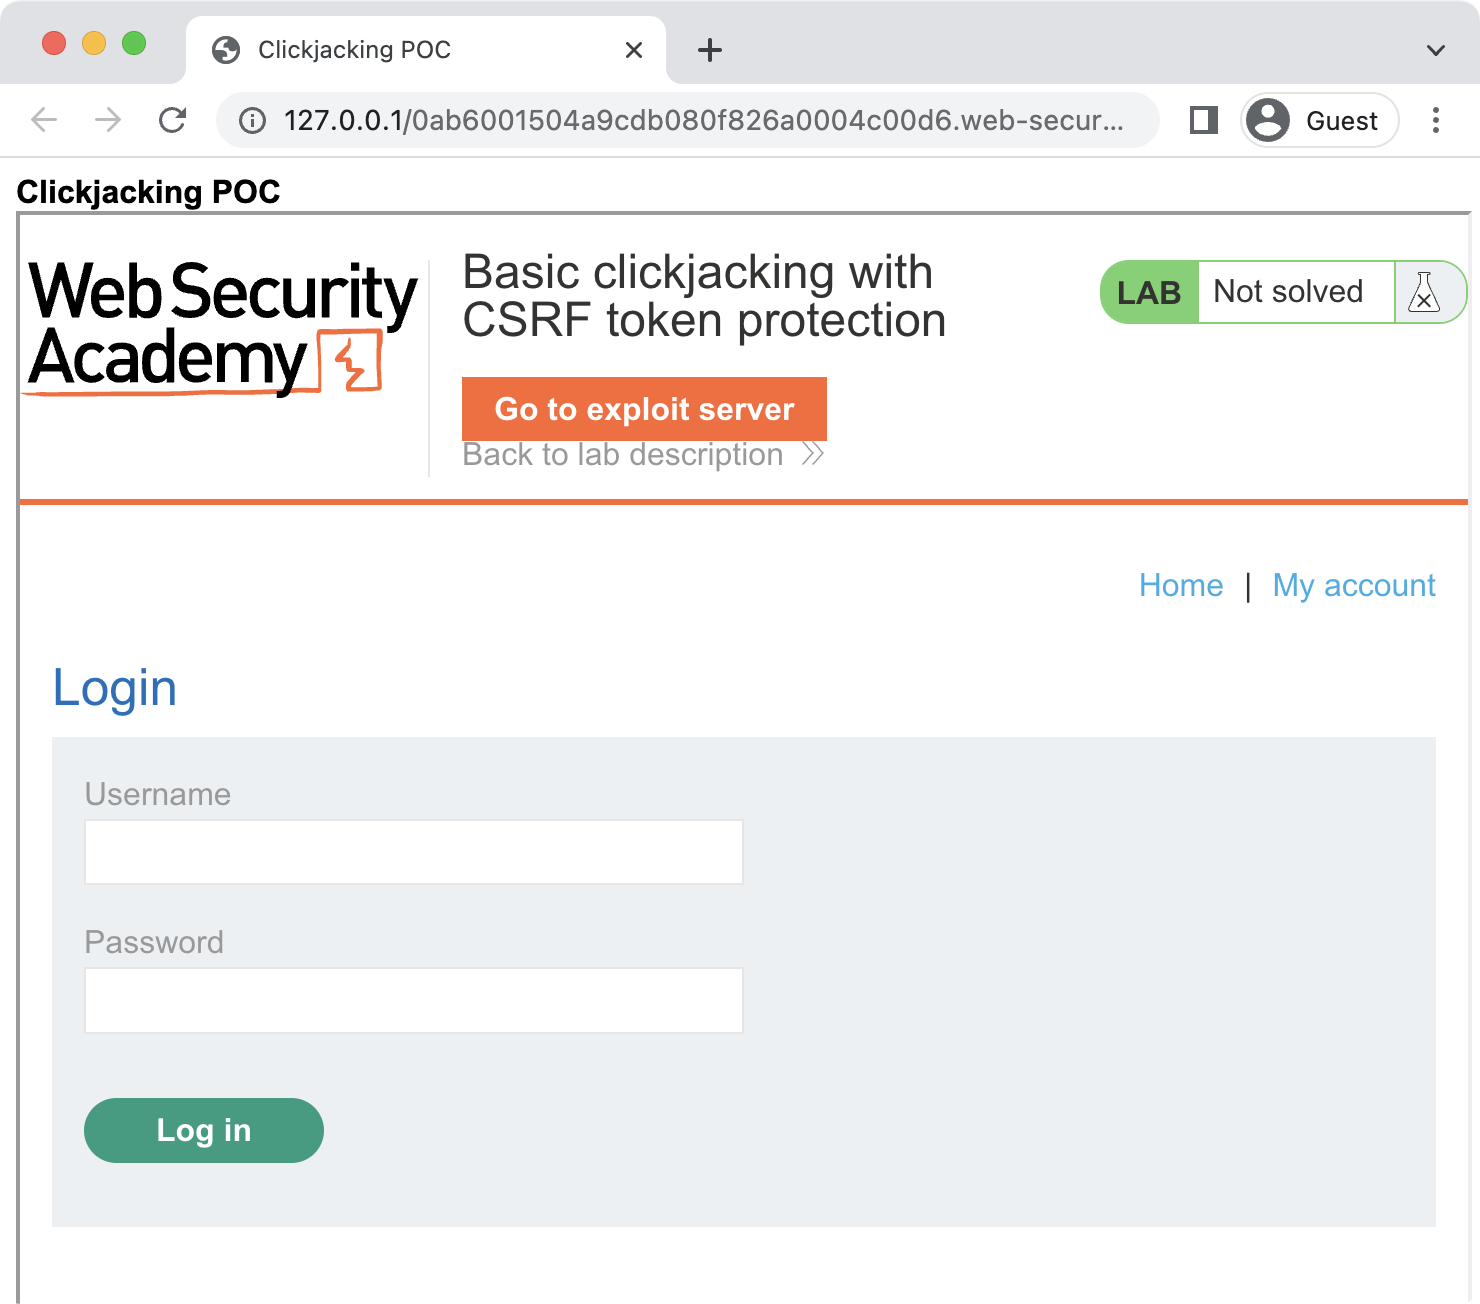Expand Back to lab description via the double chevrons
Image resolution: width=1480 pixels, height=1304 pixels.
pyautogui.click(x=812, y=454)
